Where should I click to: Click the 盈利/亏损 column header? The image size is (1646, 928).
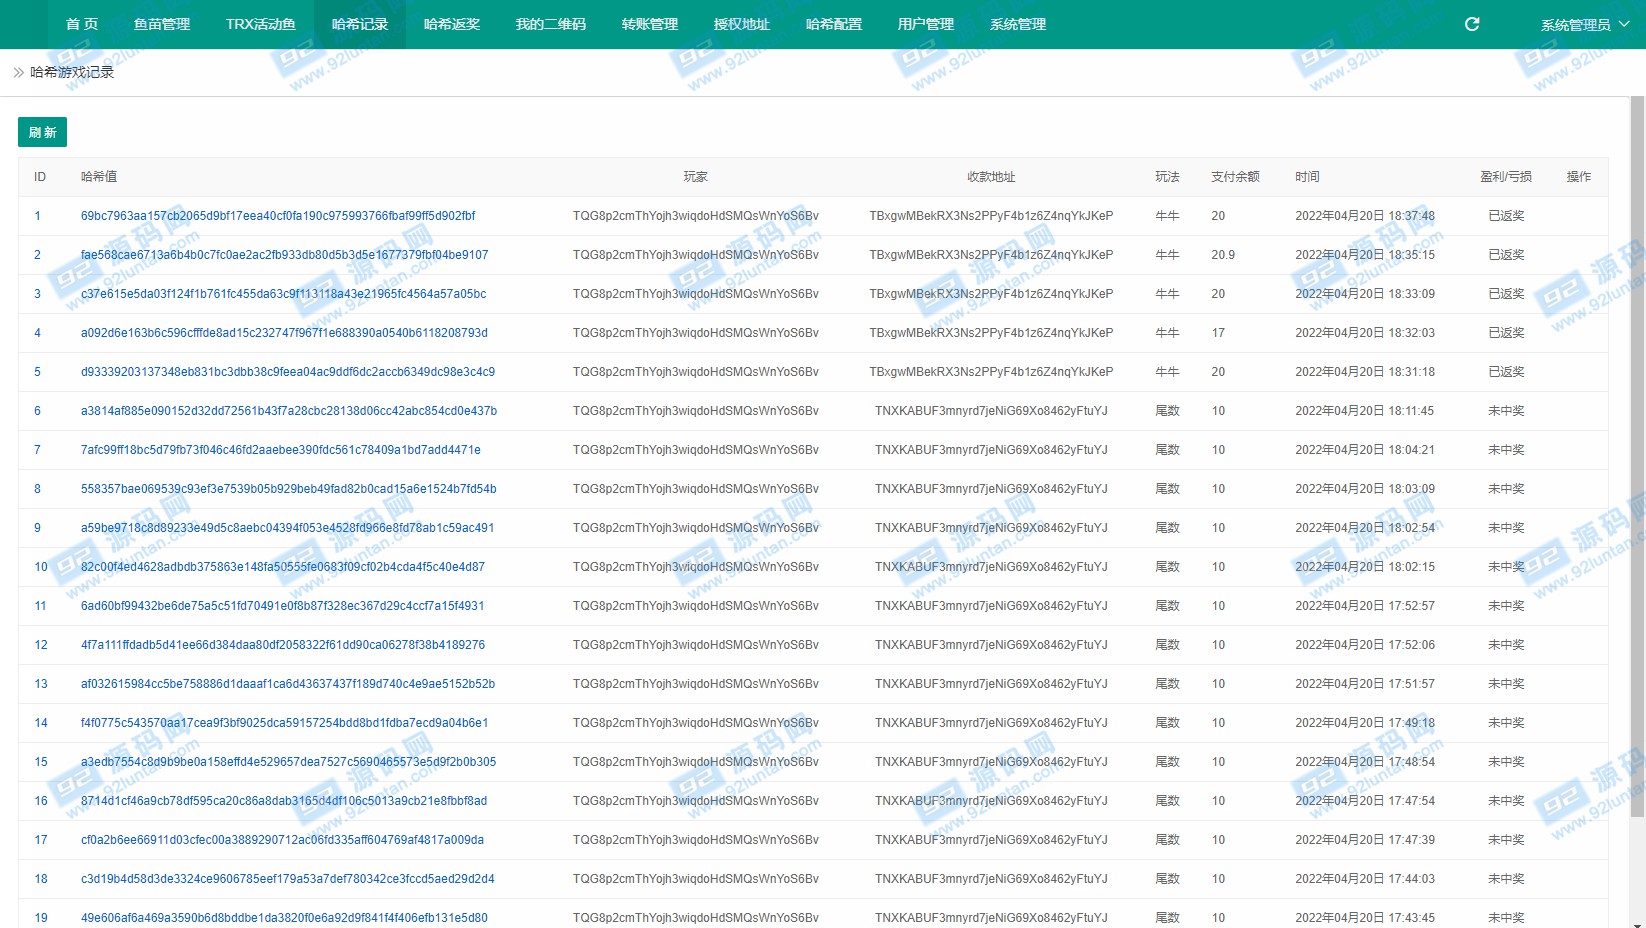pos(1506,177)
